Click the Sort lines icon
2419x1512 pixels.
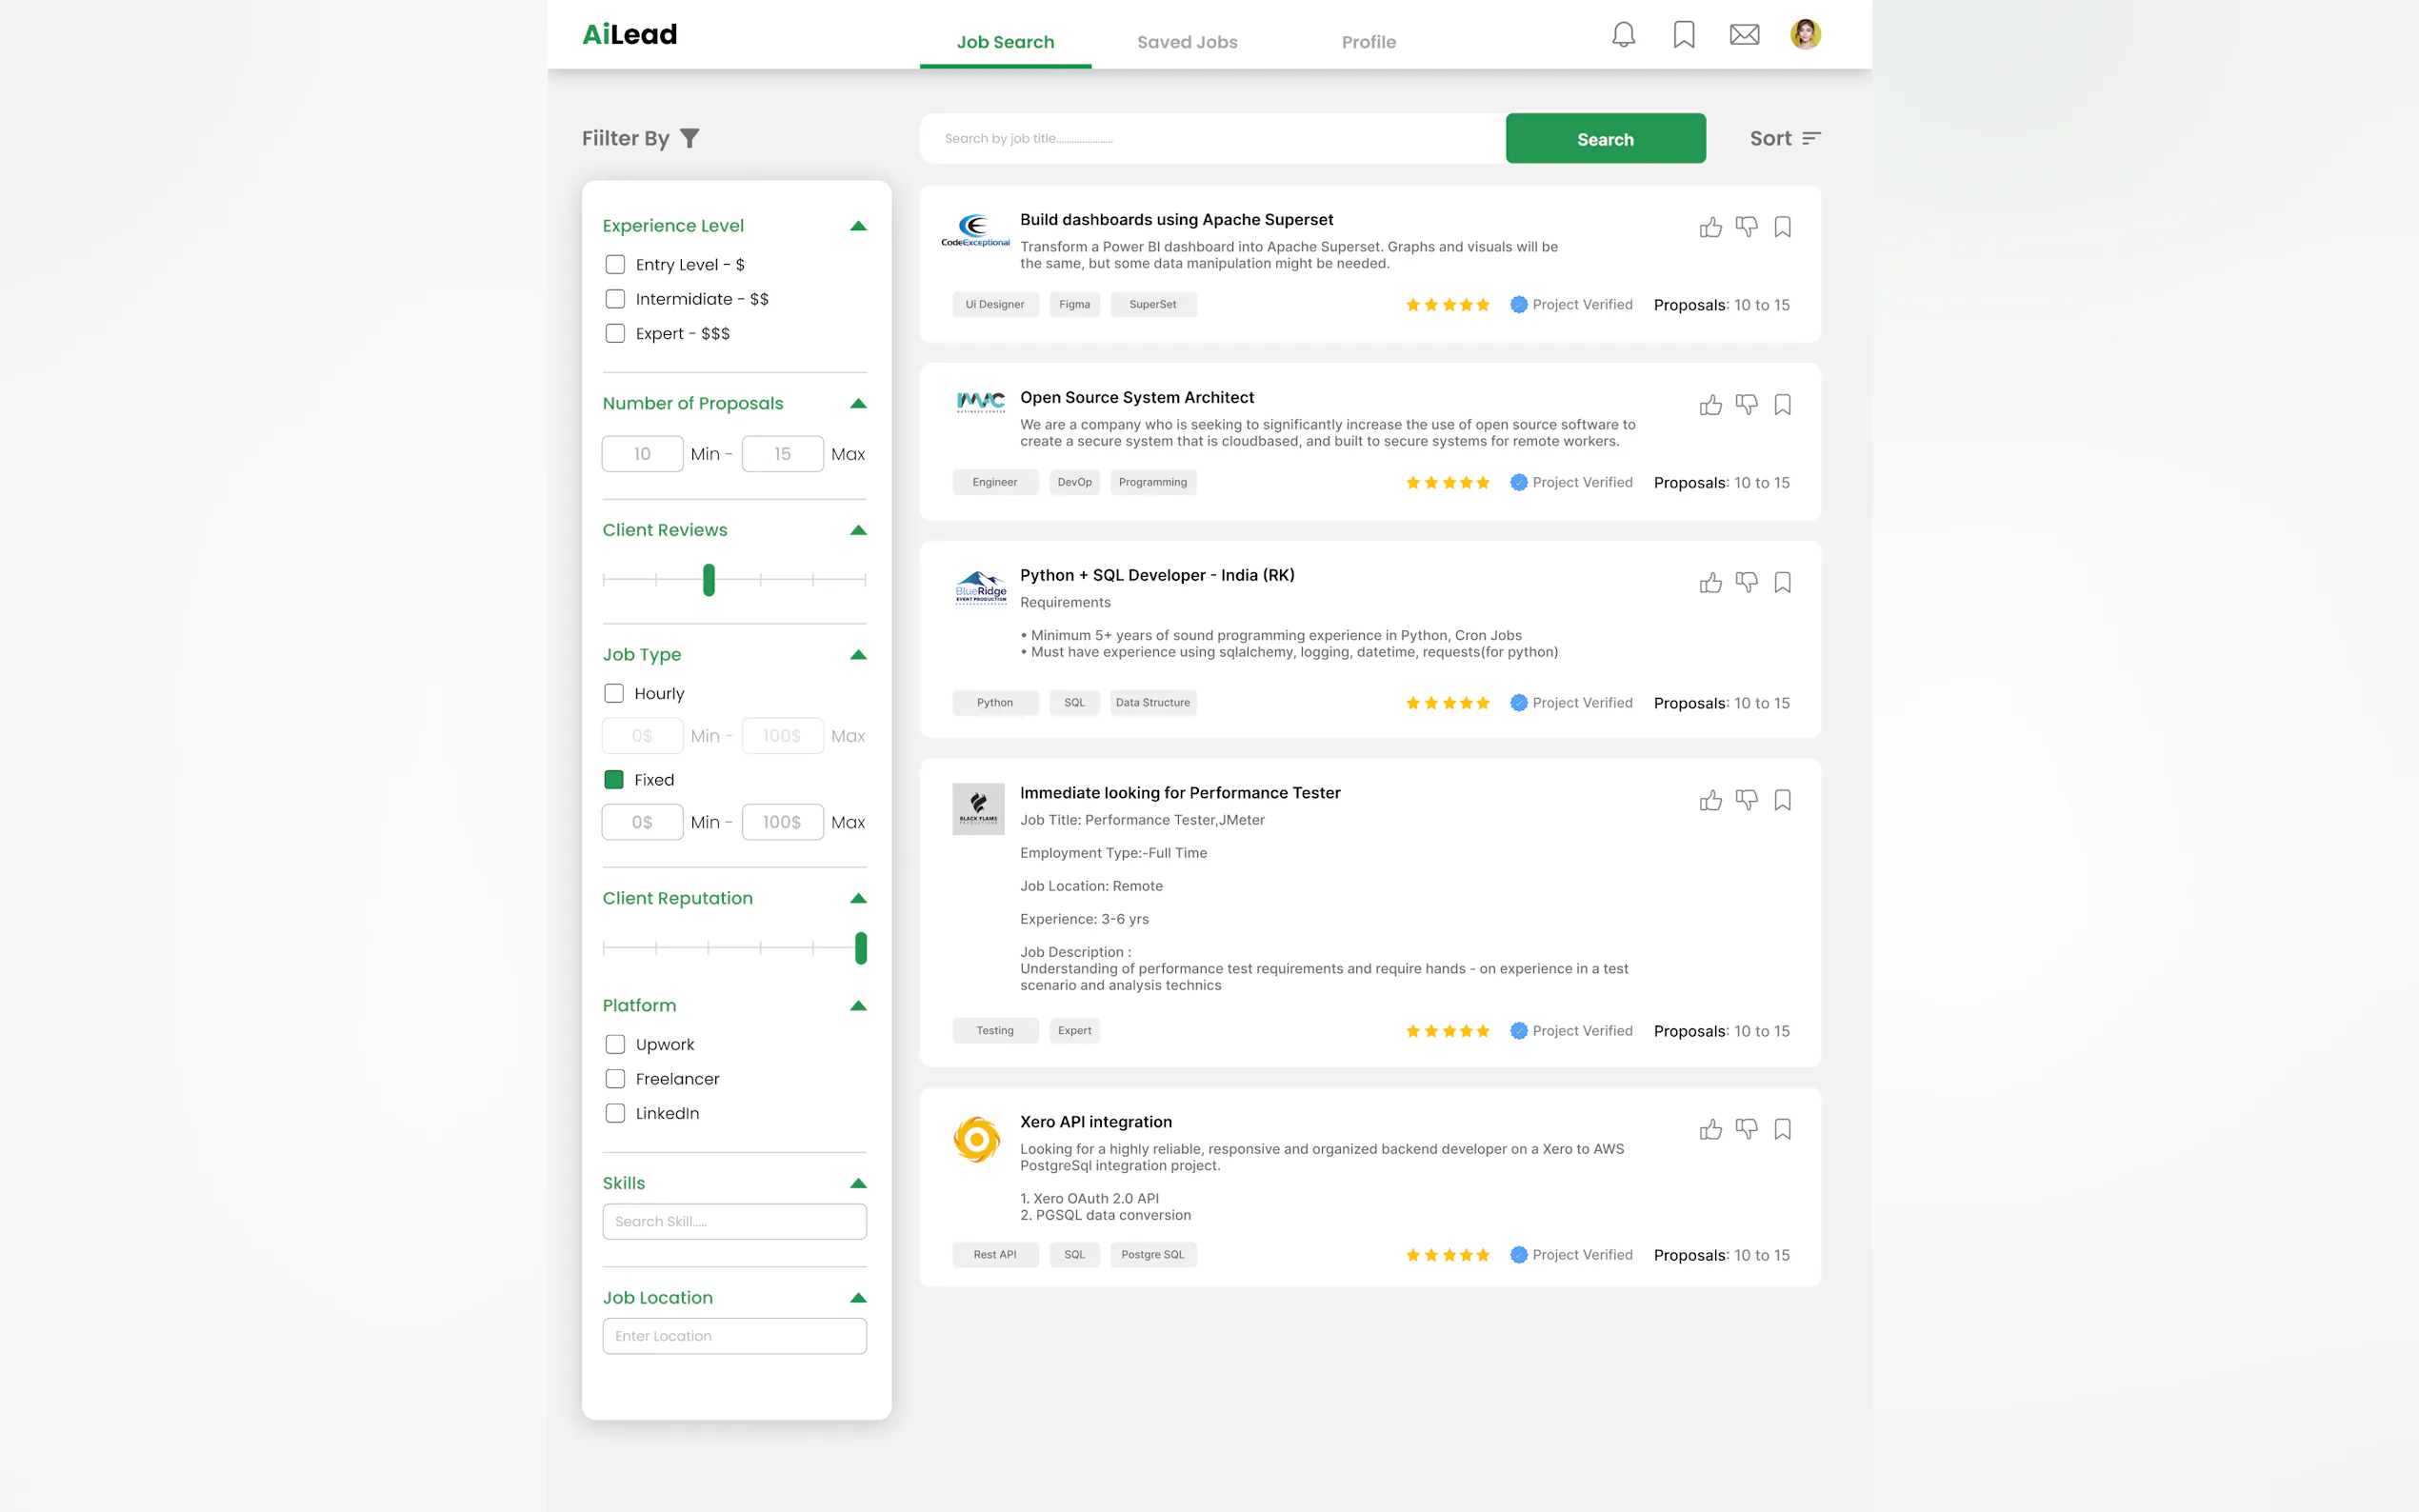[1811, 138]
